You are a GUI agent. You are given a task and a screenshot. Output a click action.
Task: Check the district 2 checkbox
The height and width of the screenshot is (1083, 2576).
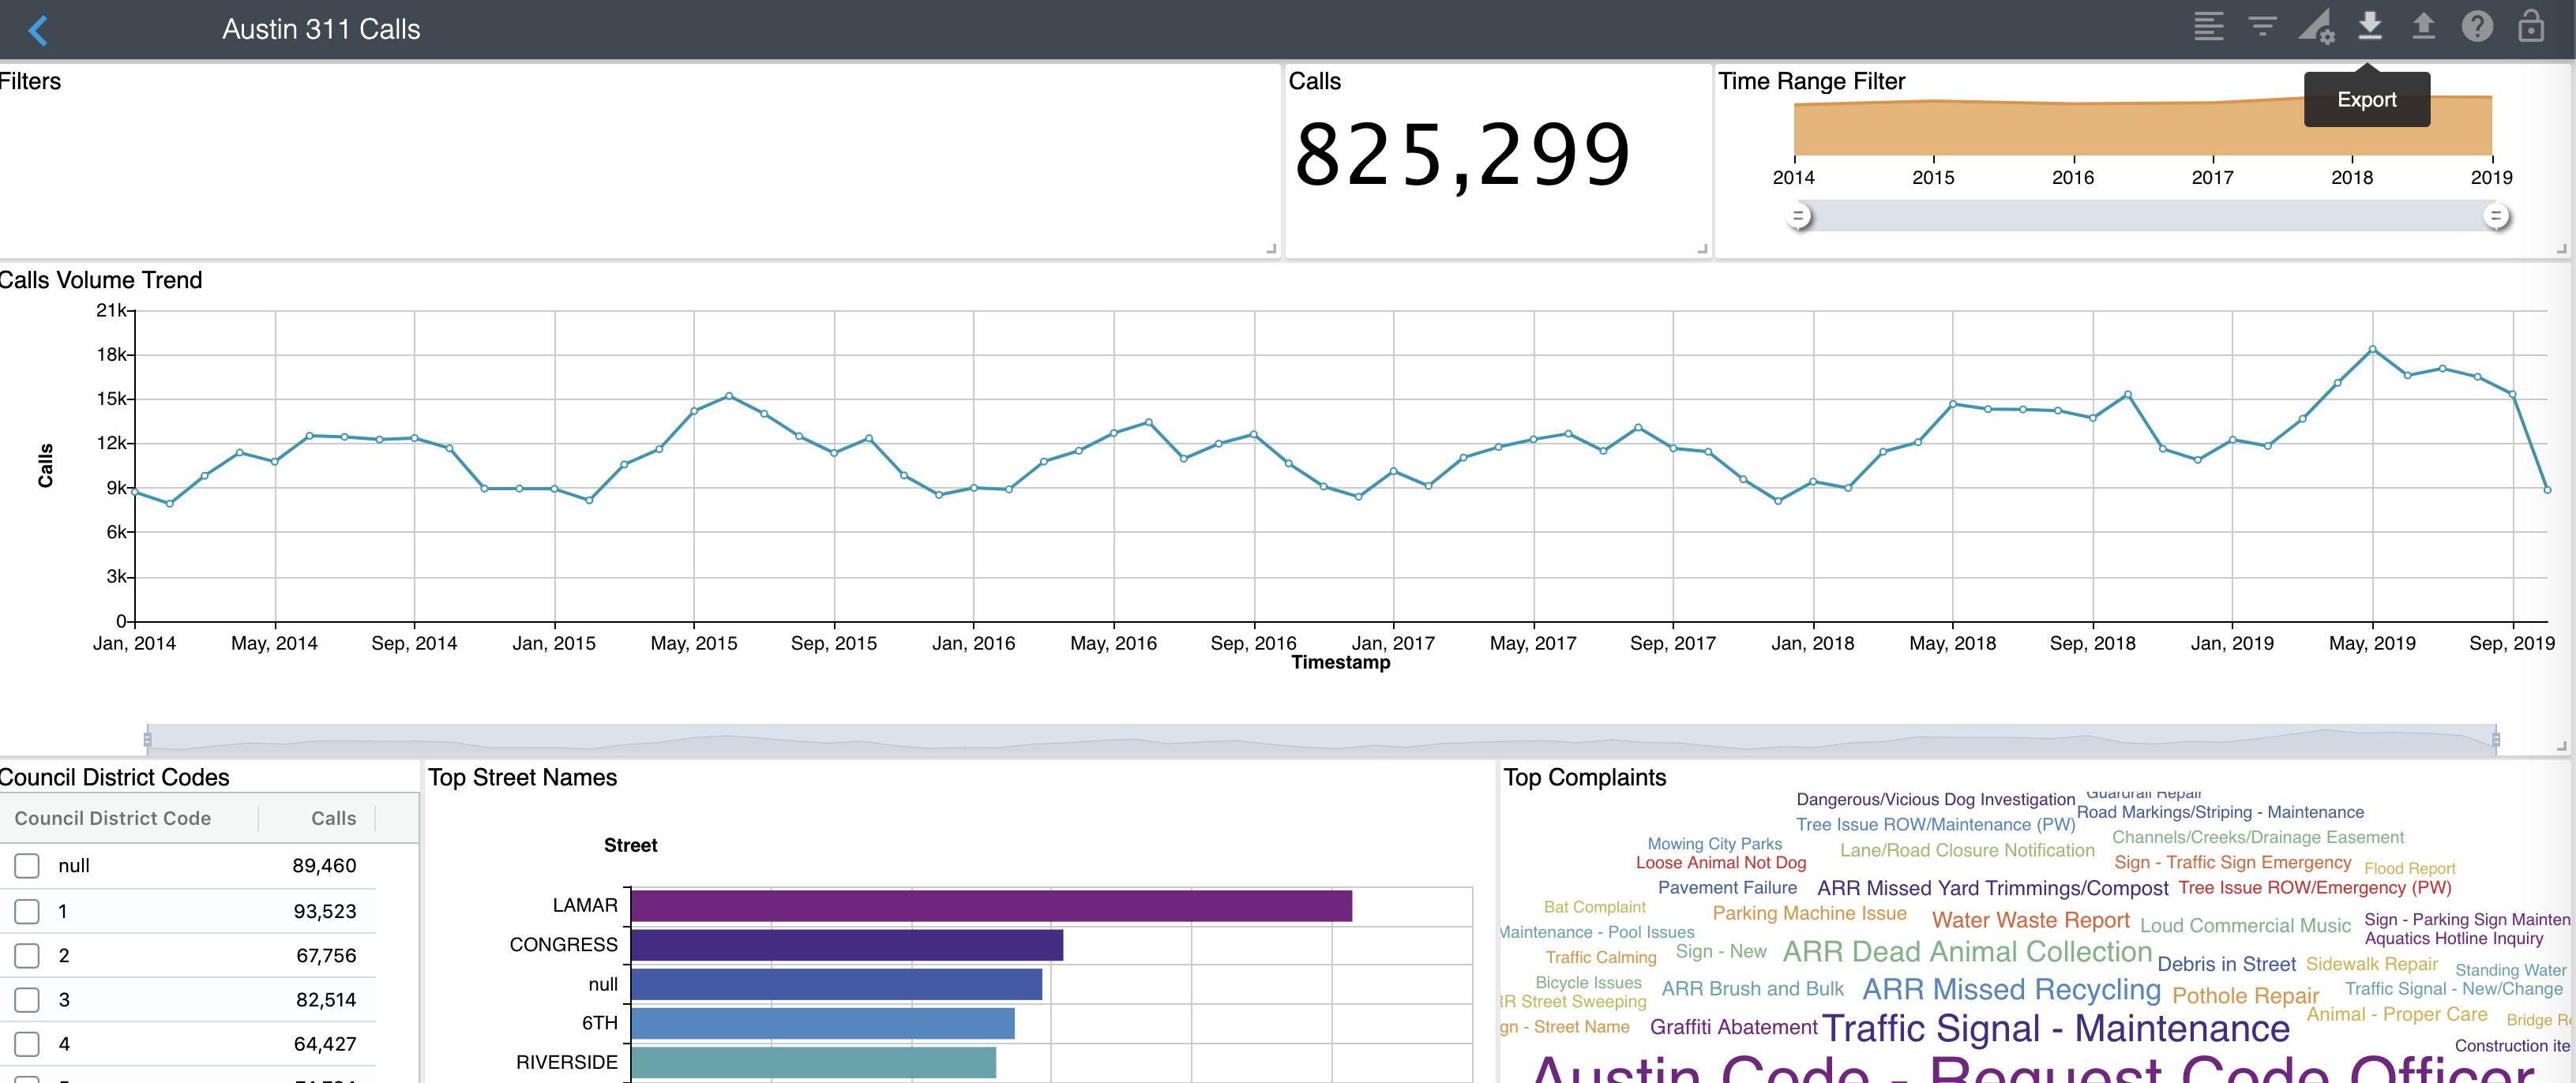pos(27,955)
